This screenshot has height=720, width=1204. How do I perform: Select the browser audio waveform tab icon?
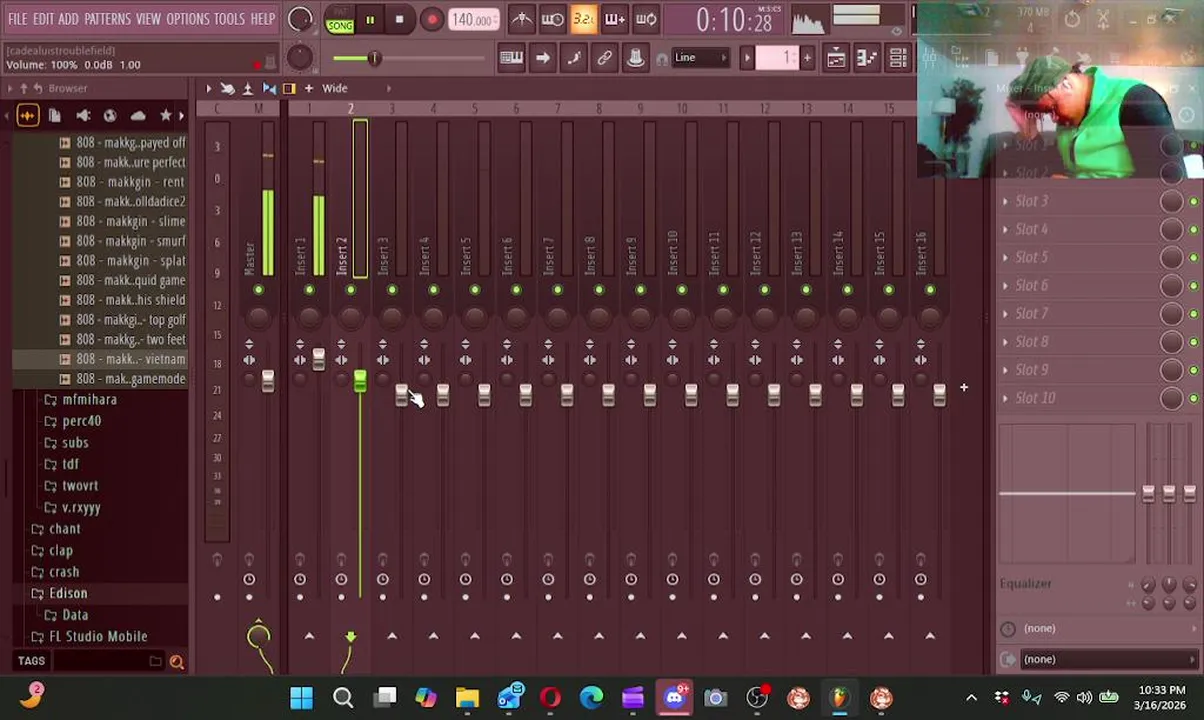(x=27, y=116)
